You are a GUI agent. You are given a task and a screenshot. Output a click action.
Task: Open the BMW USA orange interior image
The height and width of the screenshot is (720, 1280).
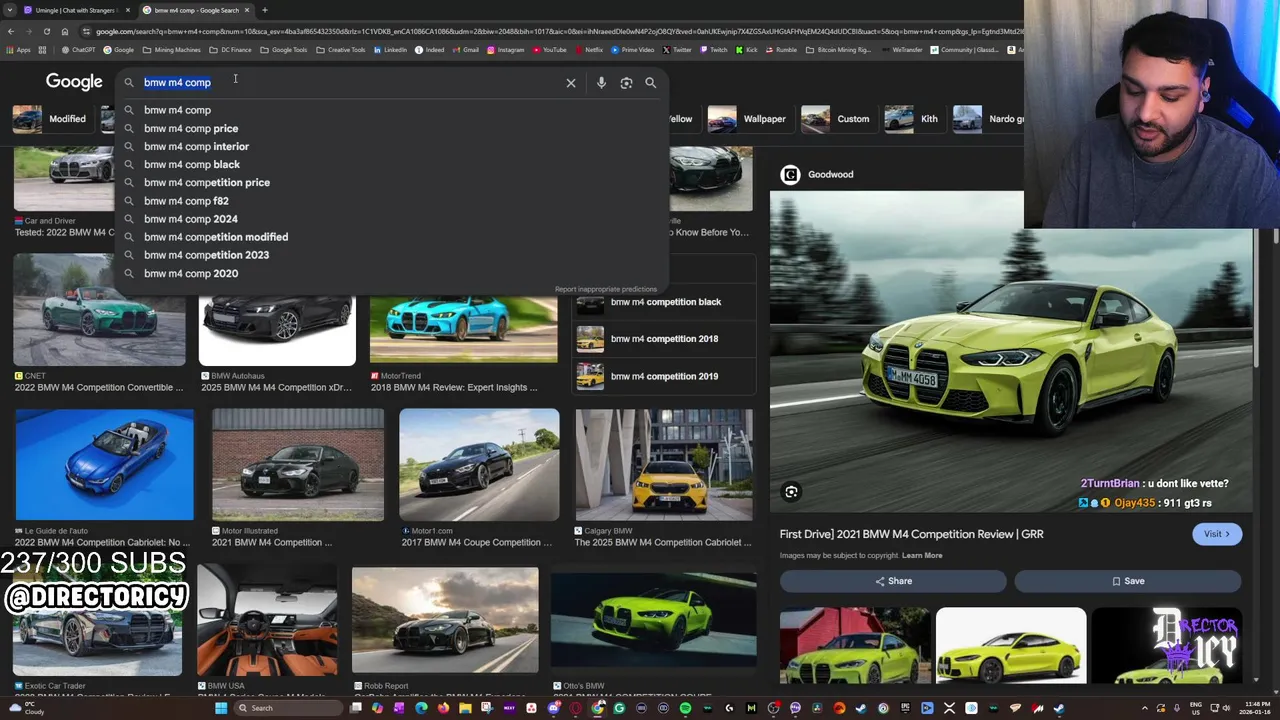coord(267,621)
